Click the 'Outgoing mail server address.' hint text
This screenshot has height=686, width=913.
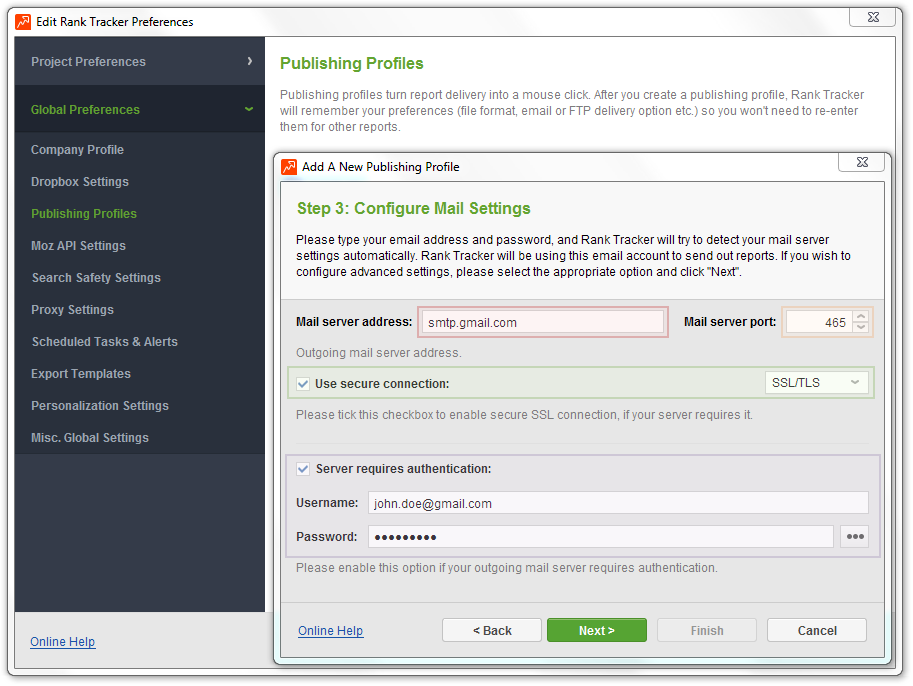tap(378, 353)
